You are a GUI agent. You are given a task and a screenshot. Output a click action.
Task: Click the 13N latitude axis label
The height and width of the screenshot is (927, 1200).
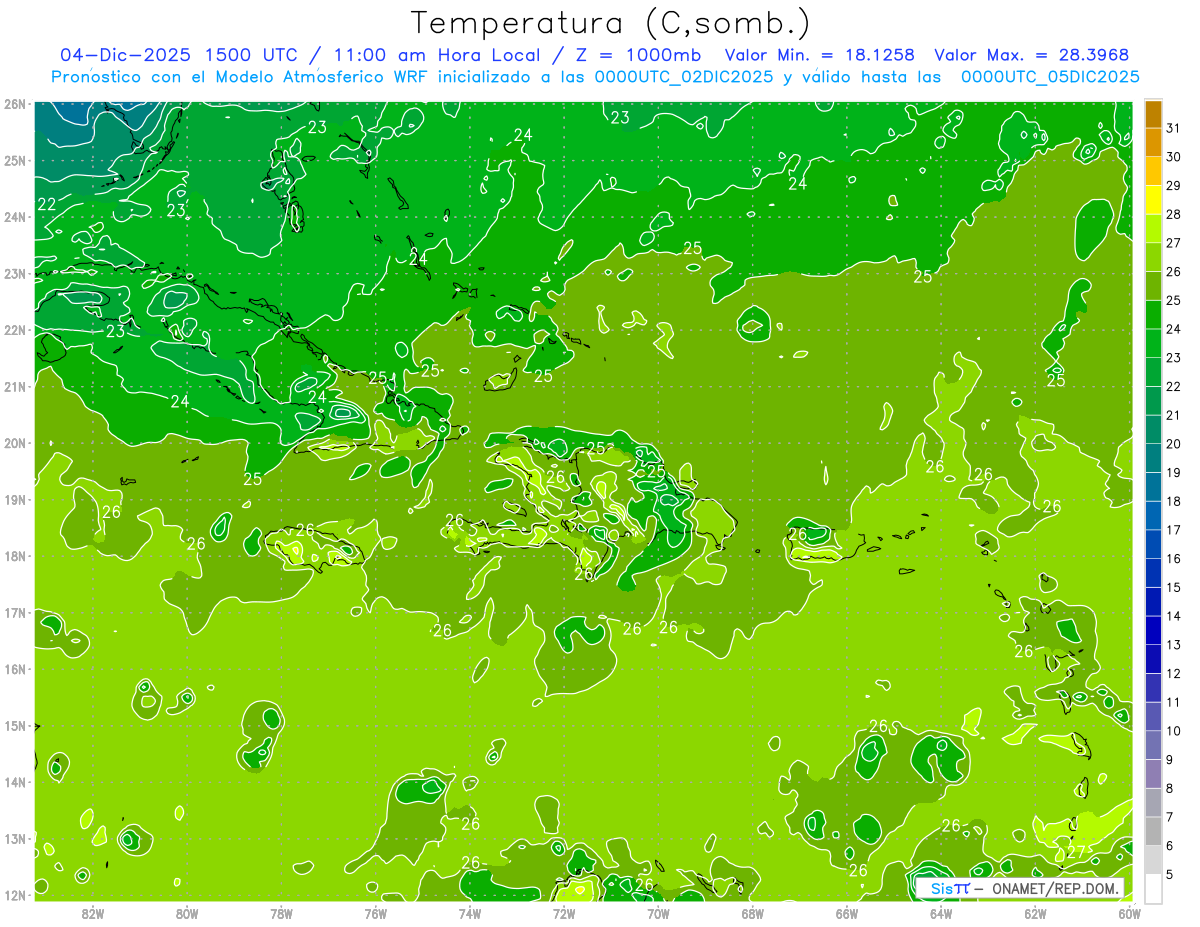click(x=14, y=838)
